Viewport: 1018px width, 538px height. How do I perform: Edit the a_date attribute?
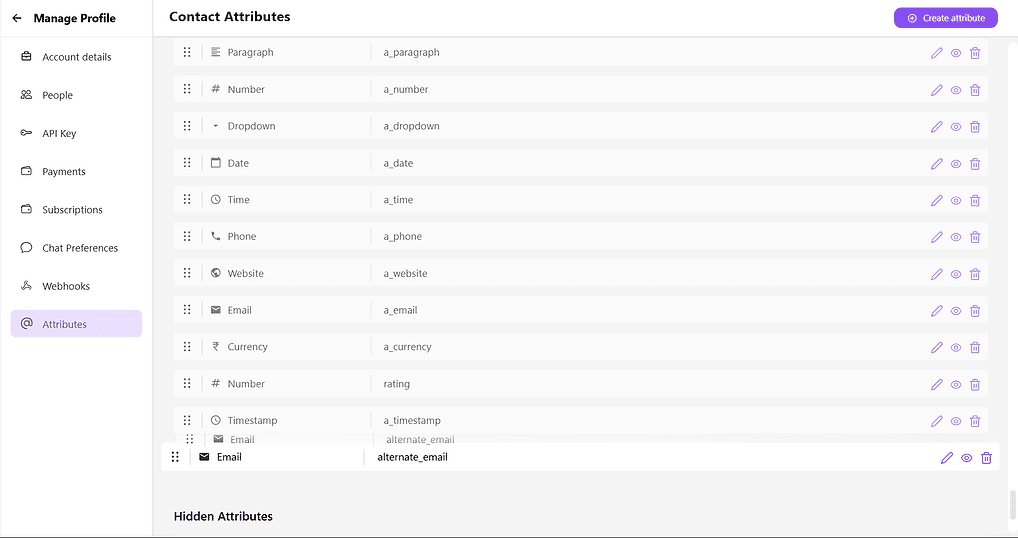point(936,164)
